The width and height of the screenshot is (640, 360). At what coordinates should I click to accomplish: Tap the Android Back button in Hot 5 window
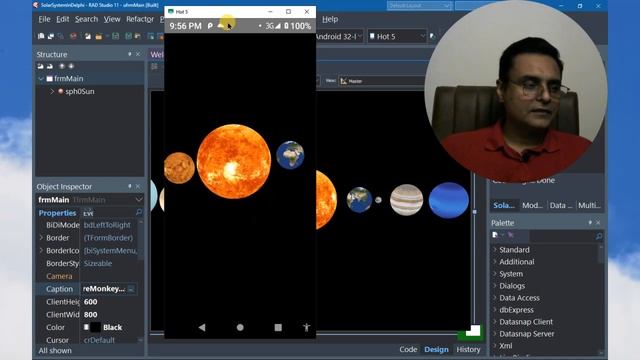[x=202, y=327]
